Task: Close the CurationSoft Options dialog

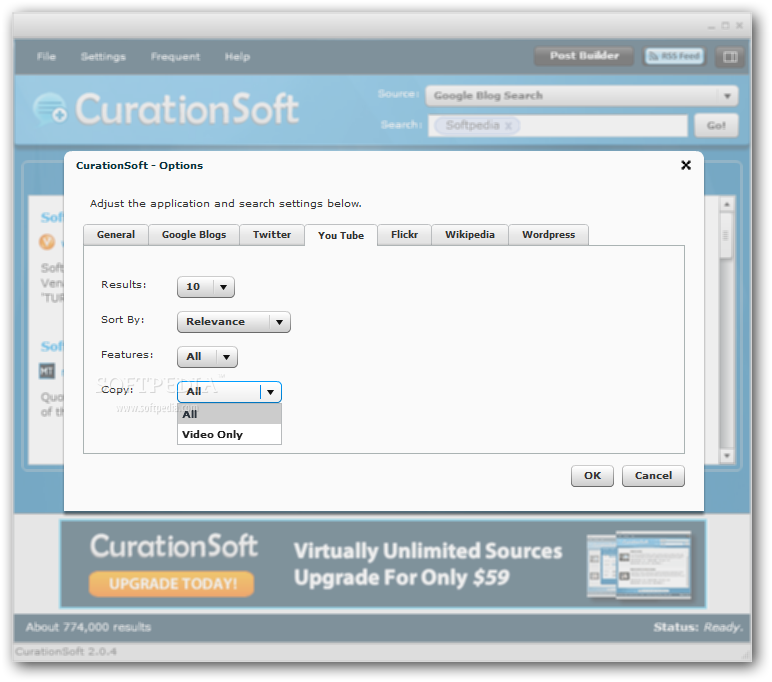Action: point(685,165)
